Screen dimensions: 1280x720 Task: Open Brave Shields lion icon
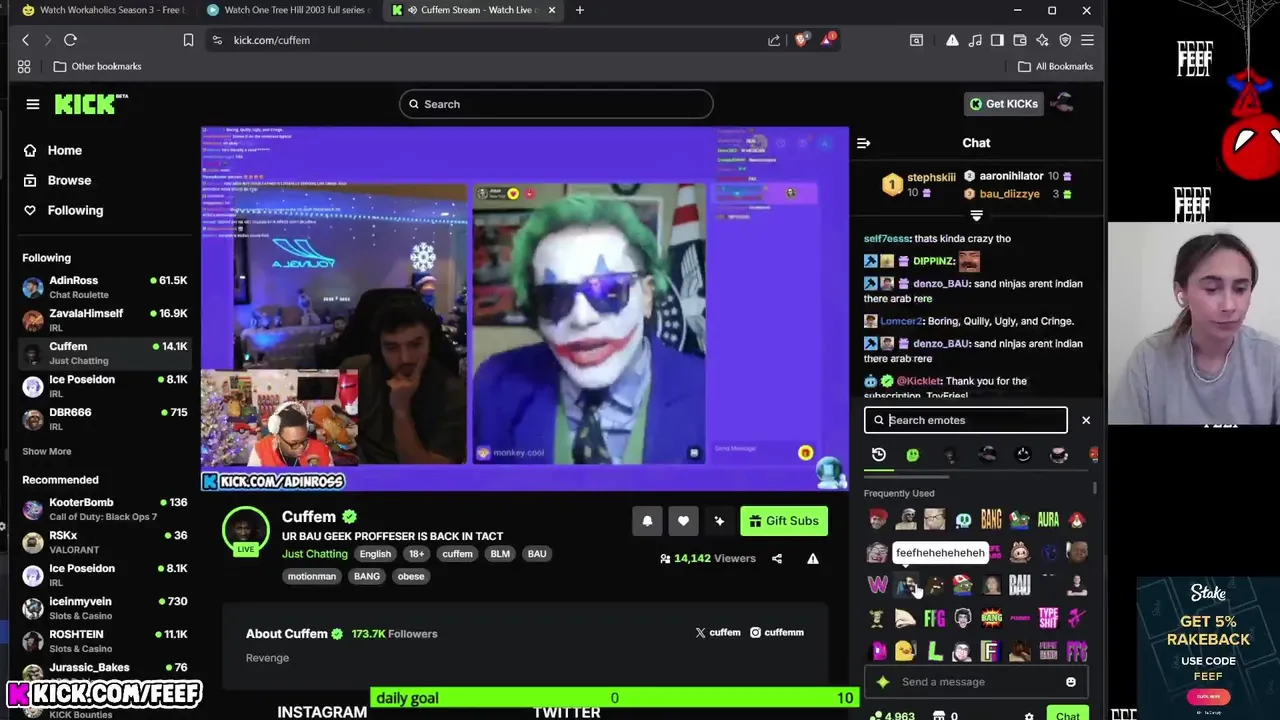(x=801, y=40)
